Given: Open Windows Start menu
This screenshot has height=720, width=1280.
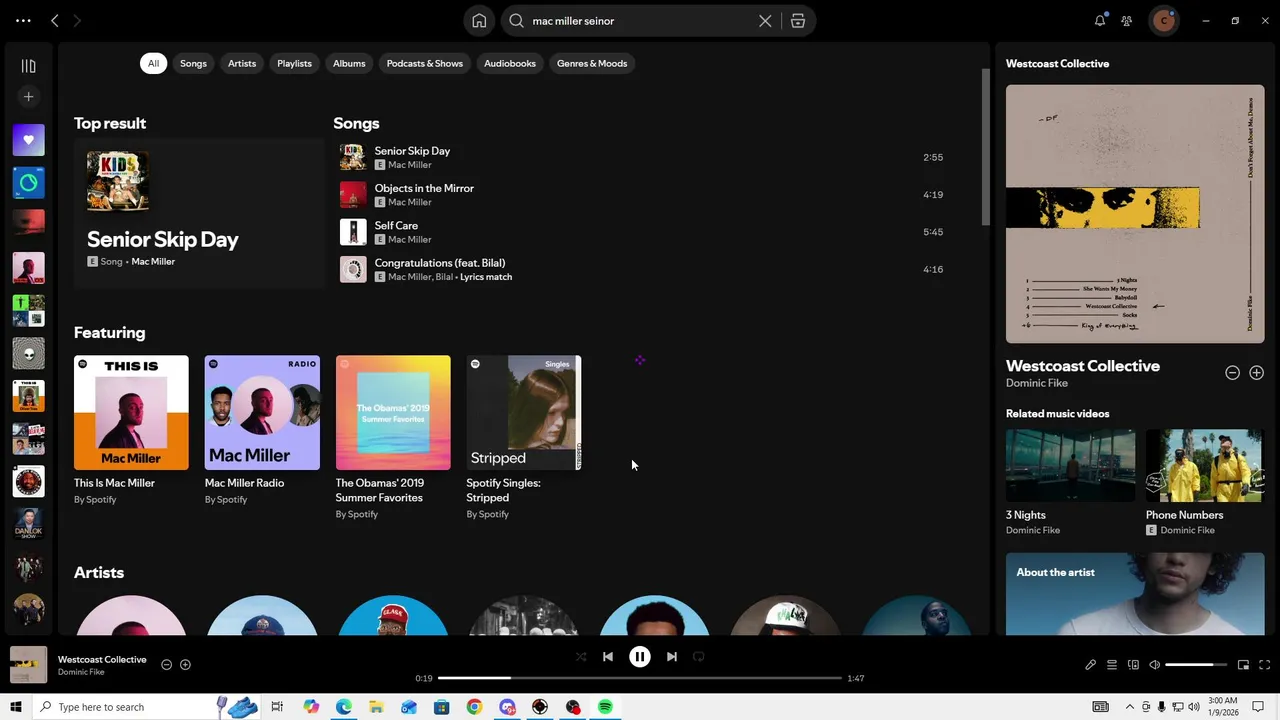Looking at the screenshot, I should click(15, 707).
